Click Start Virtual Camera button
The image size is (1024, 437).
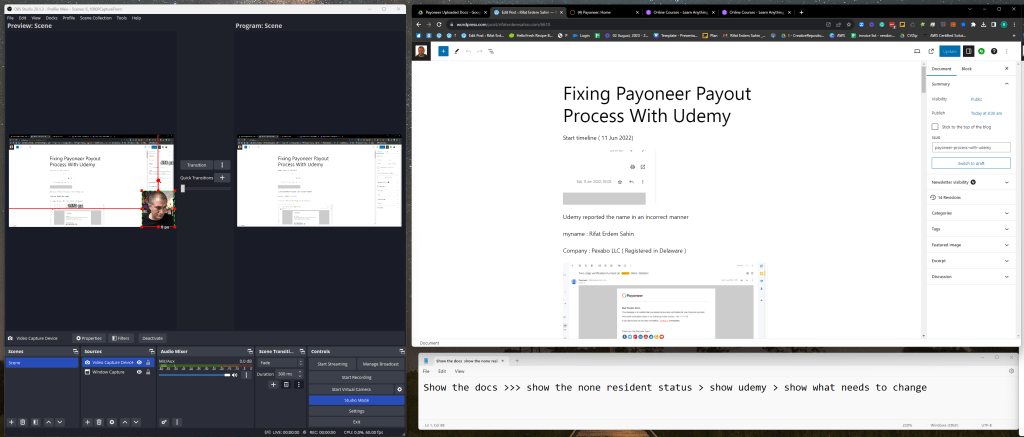point(351,389)
